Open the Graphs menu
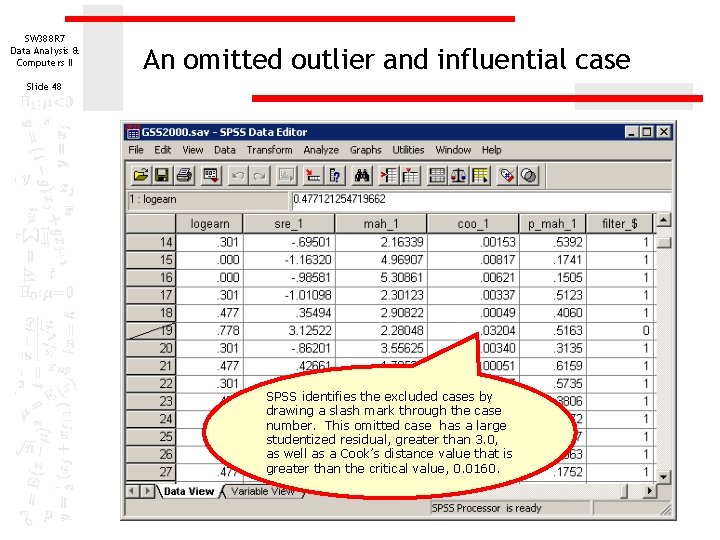The height and width of the screenshot is (540, 720). pos(366,150)
